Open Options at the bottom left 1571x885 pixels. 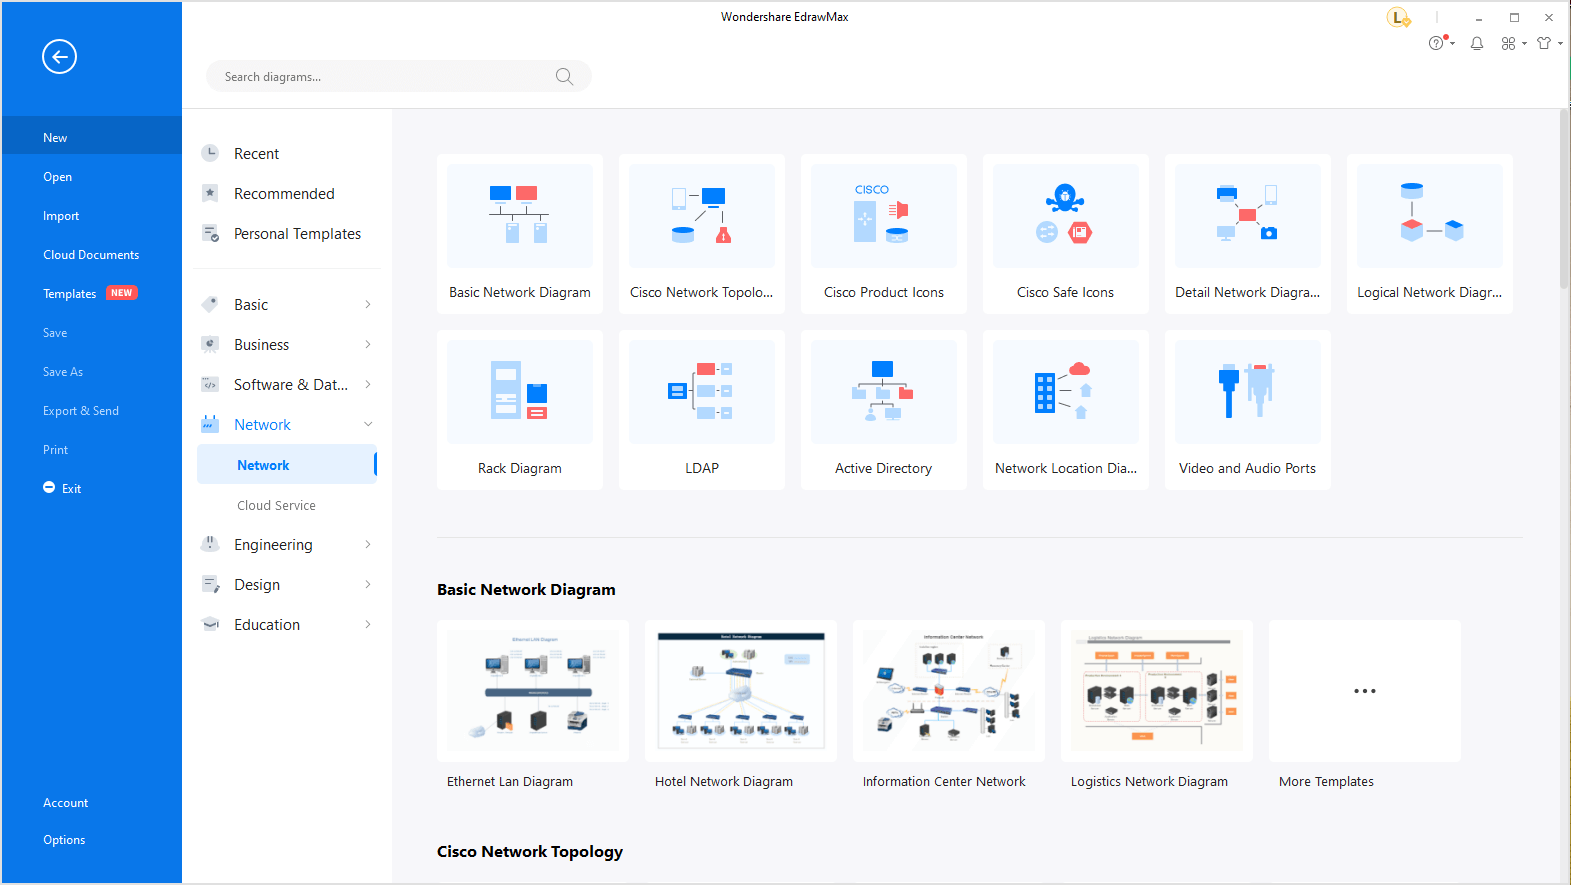coord(64,839)
